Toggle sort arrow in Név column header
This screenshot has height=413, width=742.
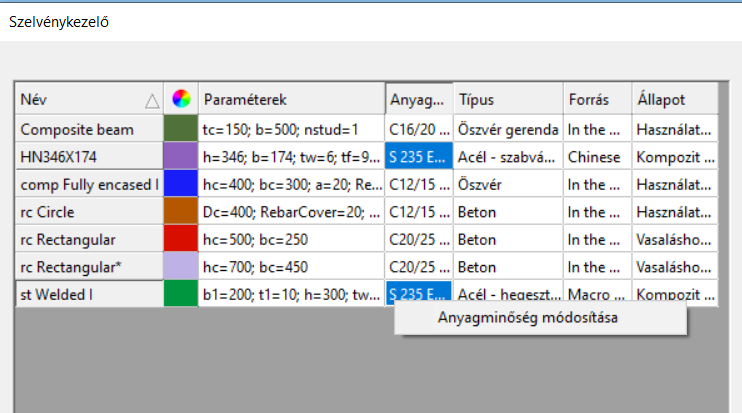tap(152, 101)
